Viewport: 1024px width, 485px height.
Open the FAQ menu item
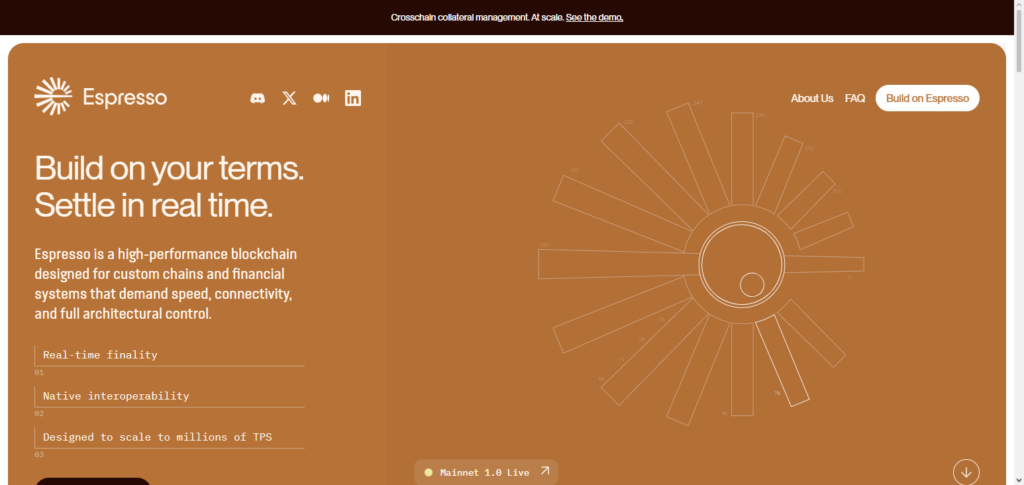(x=855, y=99)
